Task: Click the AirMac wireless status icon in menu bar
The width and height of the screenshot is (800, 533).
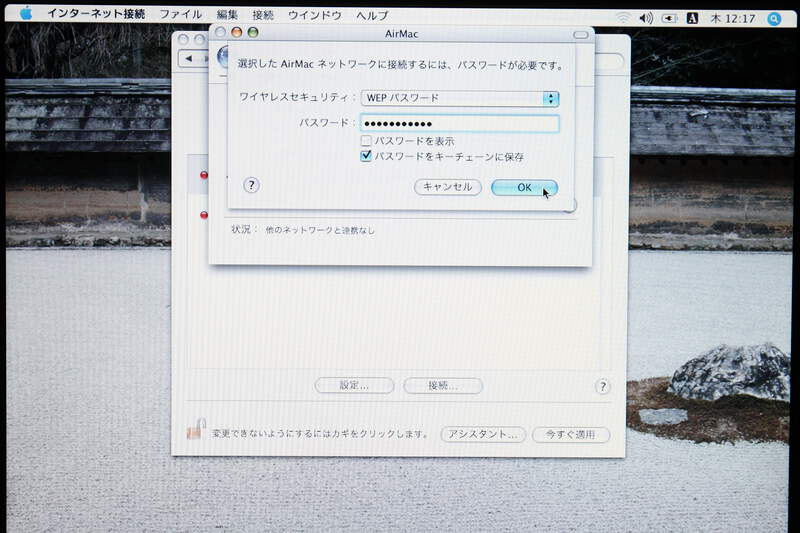Action: point(623,18)
